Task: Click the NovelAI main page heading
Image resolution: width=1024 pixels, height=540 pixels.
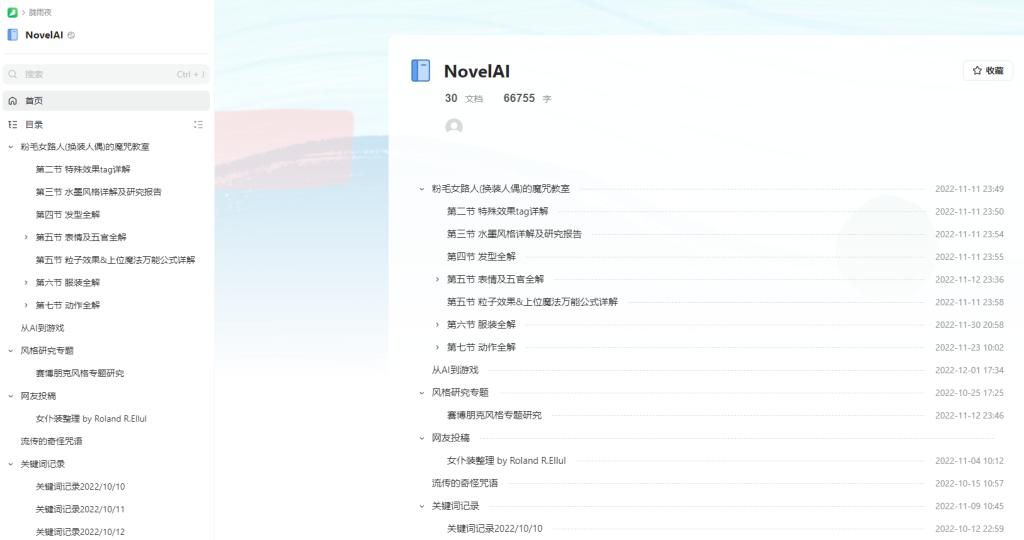Action: coord(477,71)
